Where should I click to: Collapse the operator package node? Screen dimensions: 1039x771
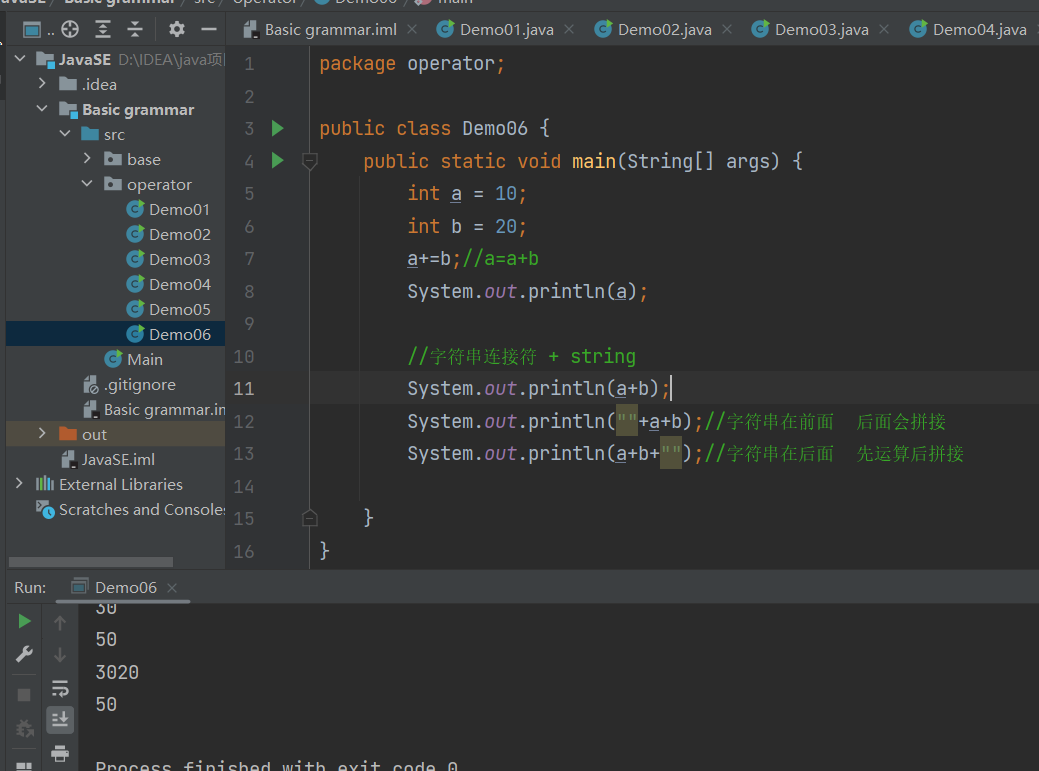click(x=88, y=184)
